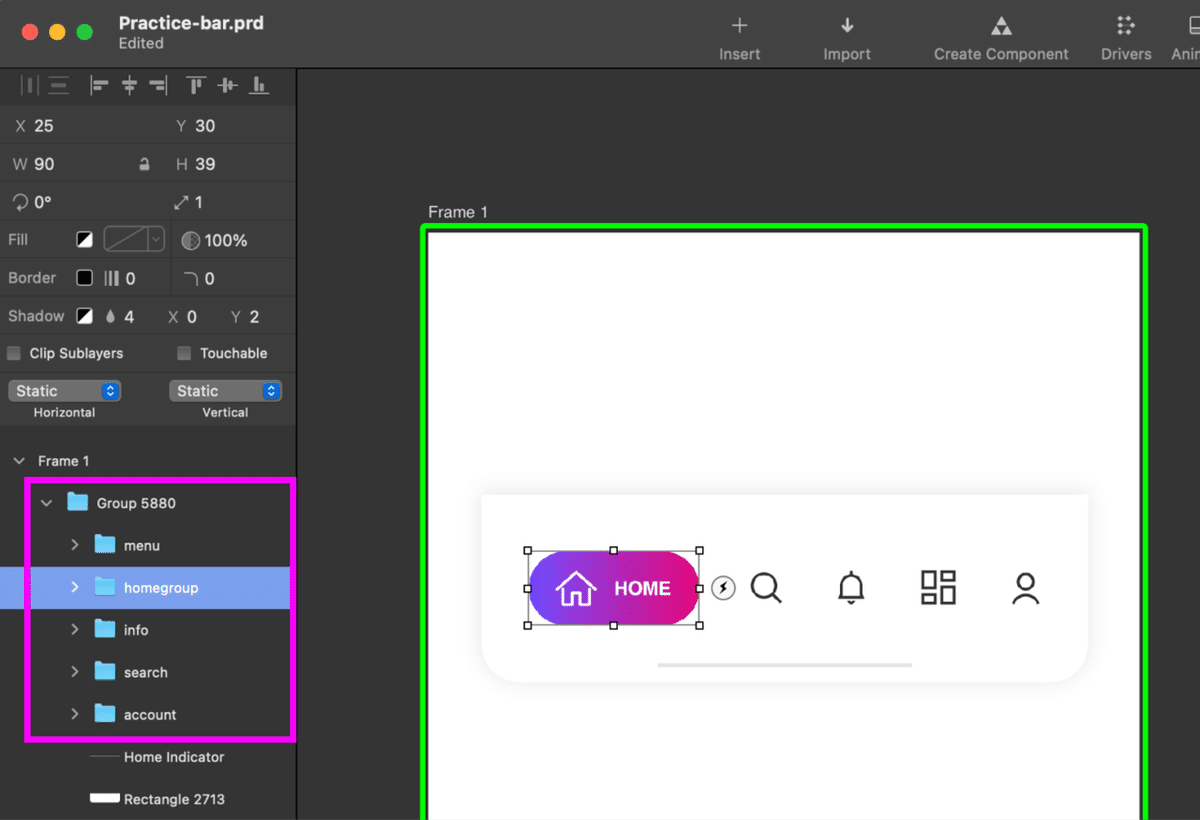Expand the account folder layer
The height and width of the screenshot is (820, 1200).
(x=74, y=714)
